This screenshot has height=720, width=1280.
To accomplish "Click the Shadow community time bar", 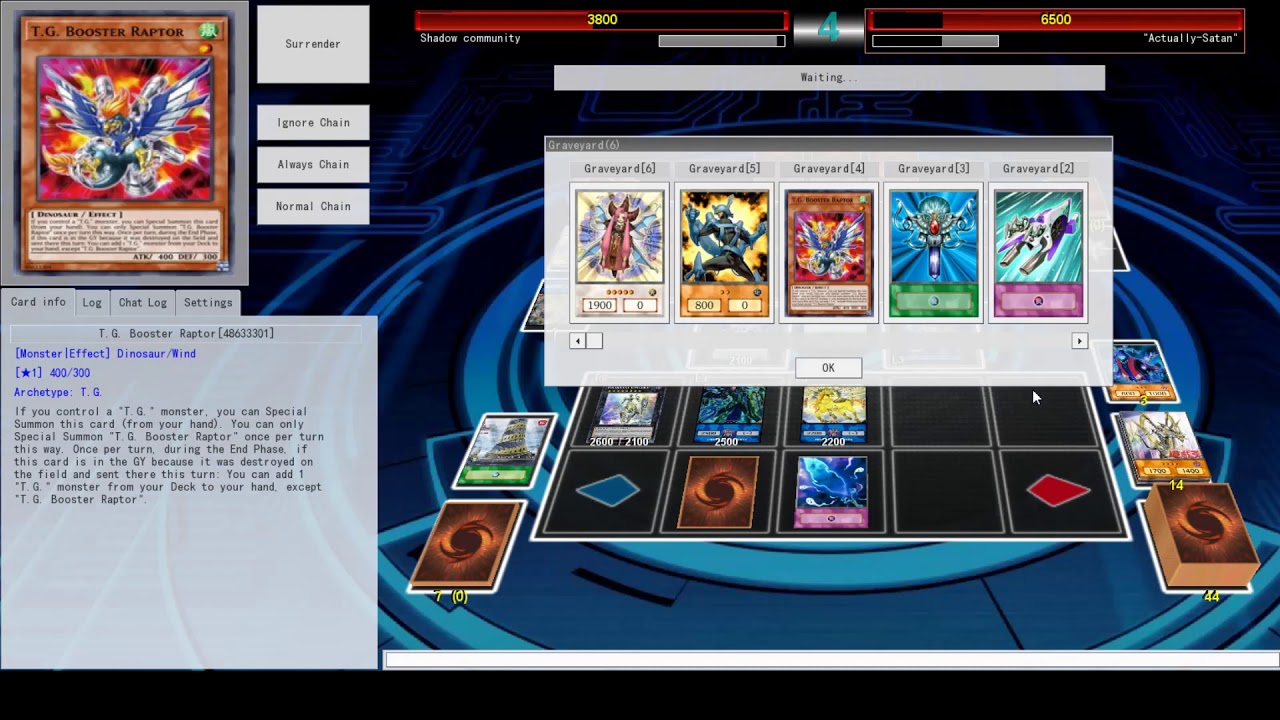I will (722, 41).
